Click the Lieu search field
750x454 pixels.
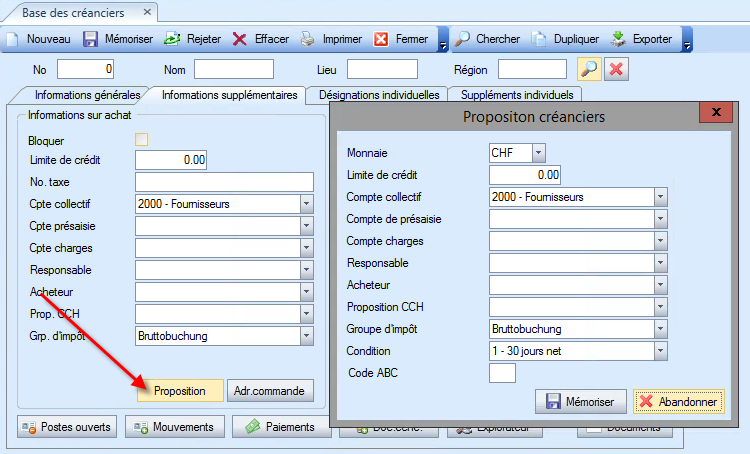tap(382, 69)
